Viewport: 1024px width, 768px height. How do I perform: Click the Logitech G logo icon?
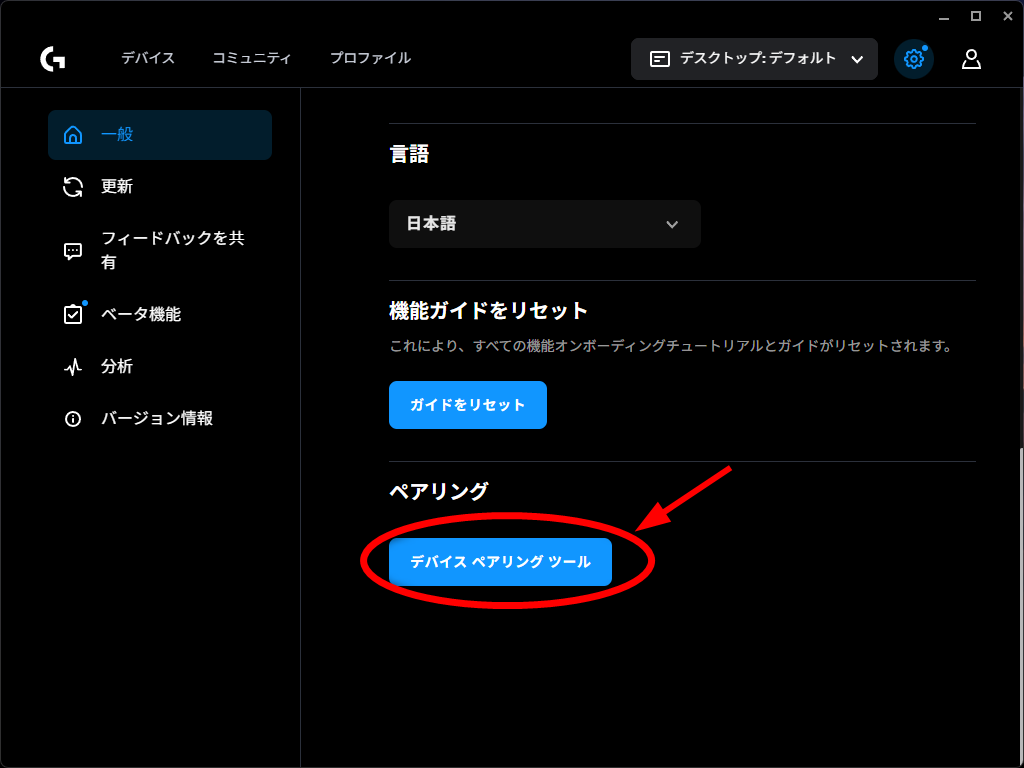point(53,59)
